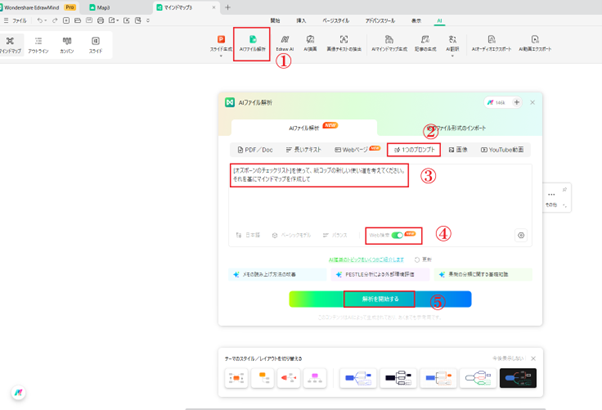This screenshot has width=602, height=410.
Task: Expand the AI translation dropdown arrow
Action: 452,56
